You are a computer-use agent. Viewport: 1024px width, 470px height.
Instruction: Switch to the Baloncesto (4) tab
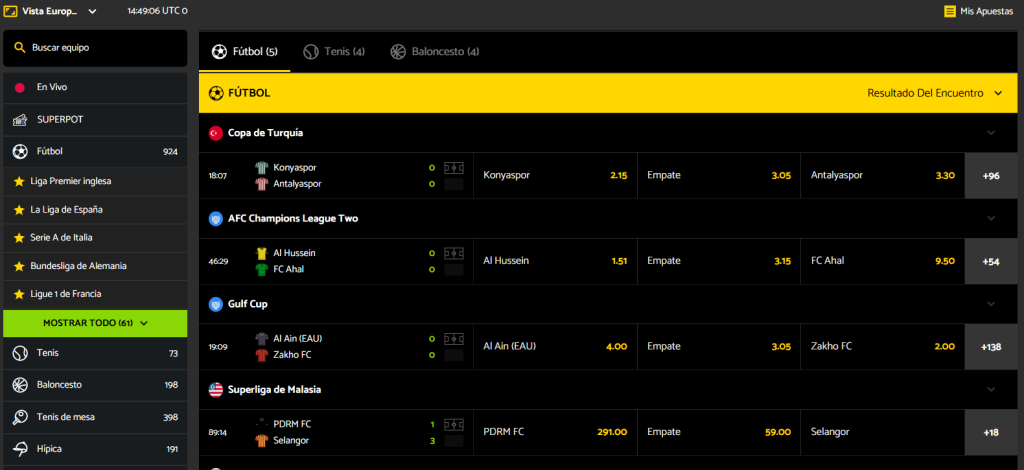(435, 52)
